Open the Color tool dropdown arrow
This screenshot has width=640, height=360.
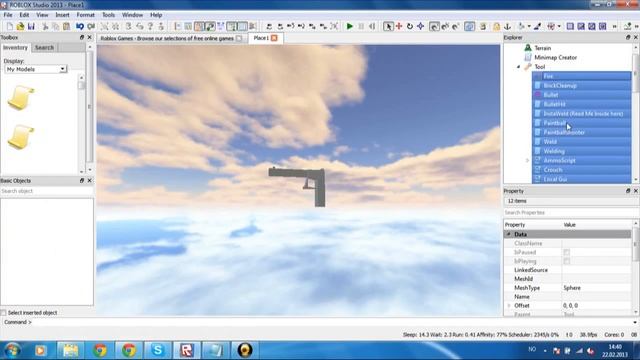coord(529,27)
